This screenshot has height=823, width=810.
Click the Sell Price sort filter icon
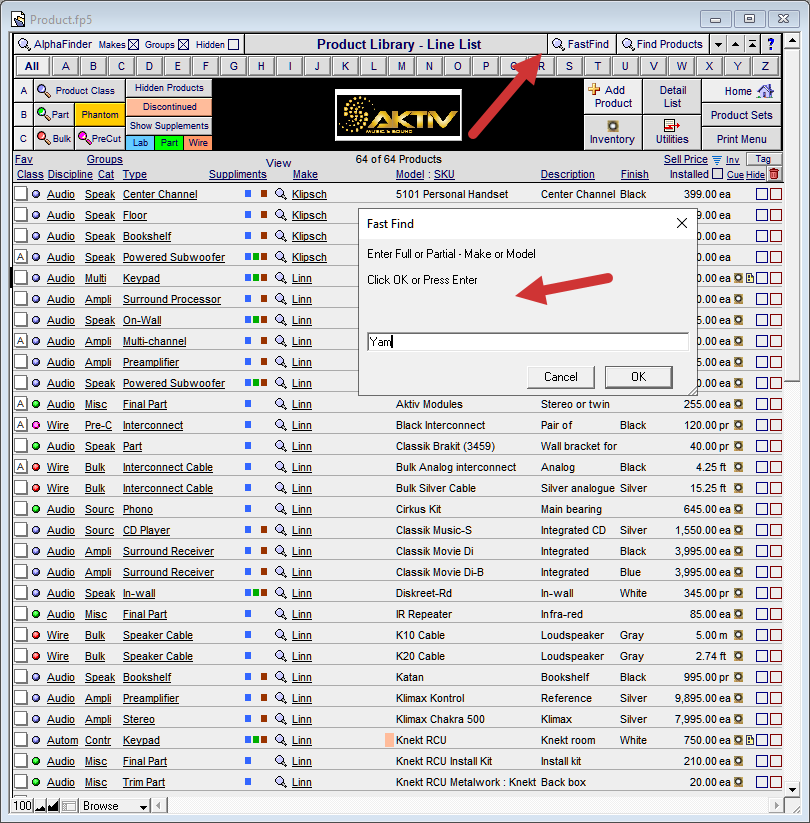pyautogui.click(x=717, y=160)
